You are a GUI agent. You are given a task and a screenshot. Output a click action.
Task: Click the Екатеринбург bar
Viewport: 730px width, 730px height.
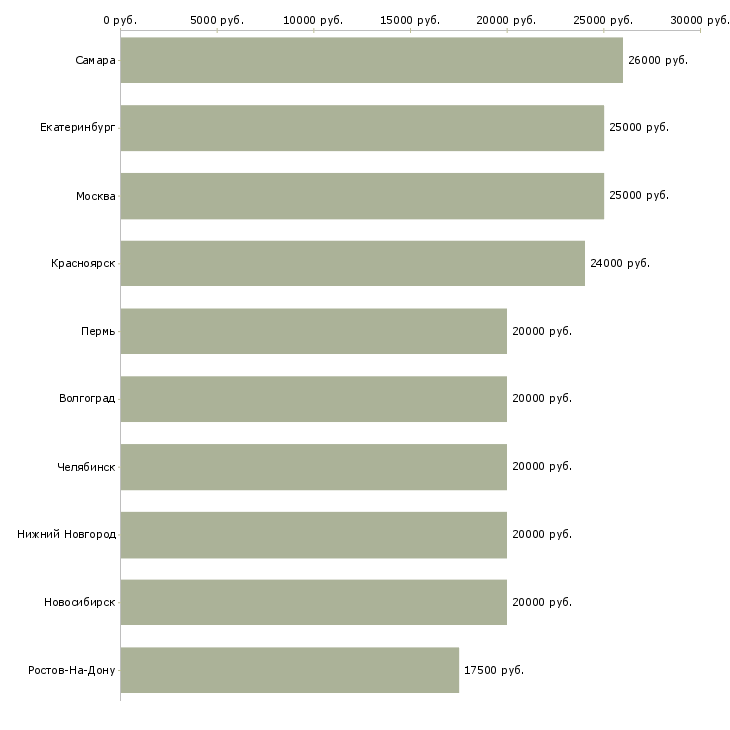pos(362,128)
